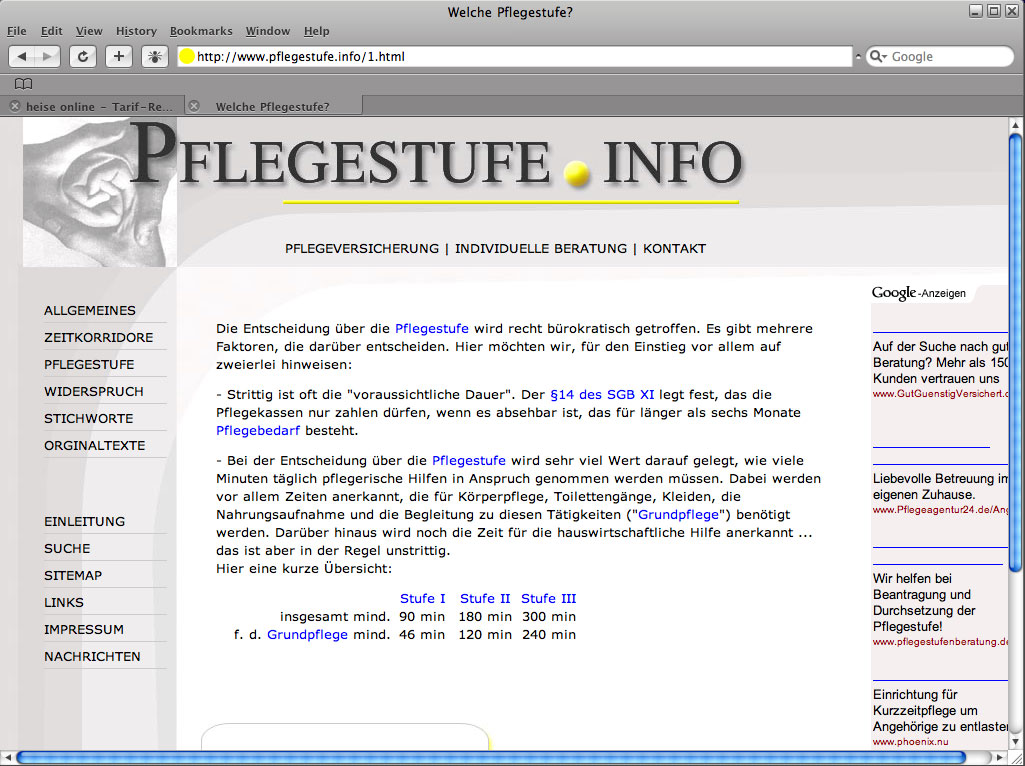The image size is (1025, 766).
Task: Open SUCHE in sidebar
Action: (67, 548)
